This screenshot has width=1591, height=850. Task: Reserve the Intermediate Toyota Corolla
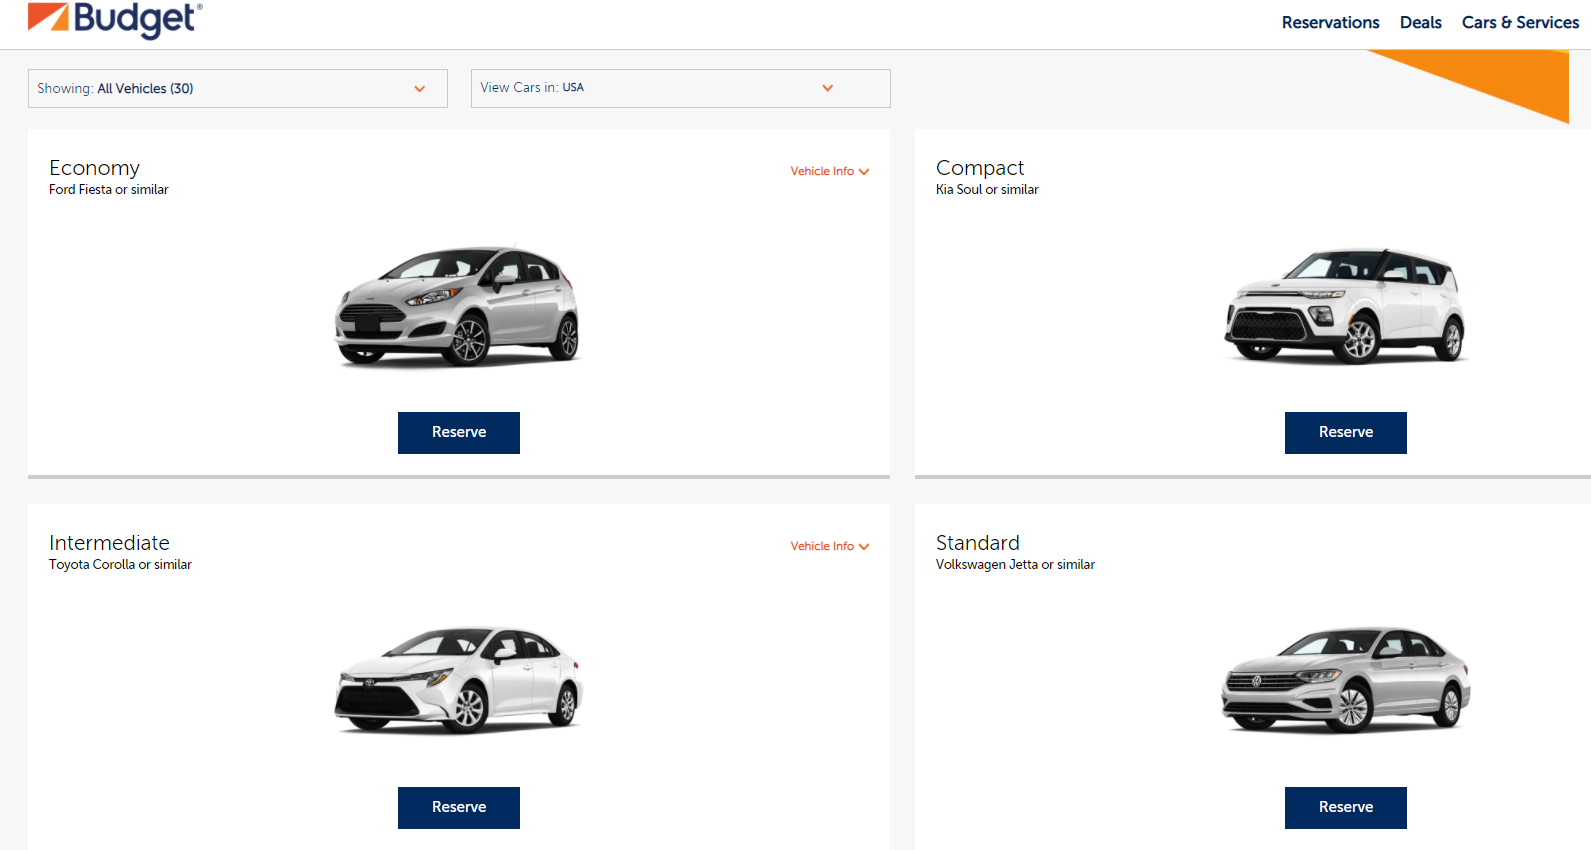click(458, 807)
